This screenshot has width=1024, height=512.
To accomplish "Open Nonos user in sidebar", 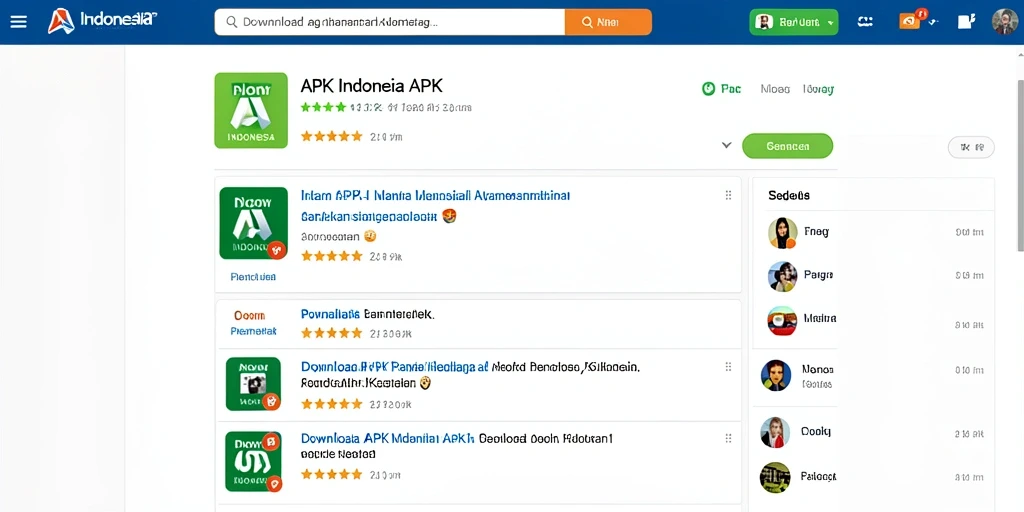I will pyautogui.click(x=817, y=369).
